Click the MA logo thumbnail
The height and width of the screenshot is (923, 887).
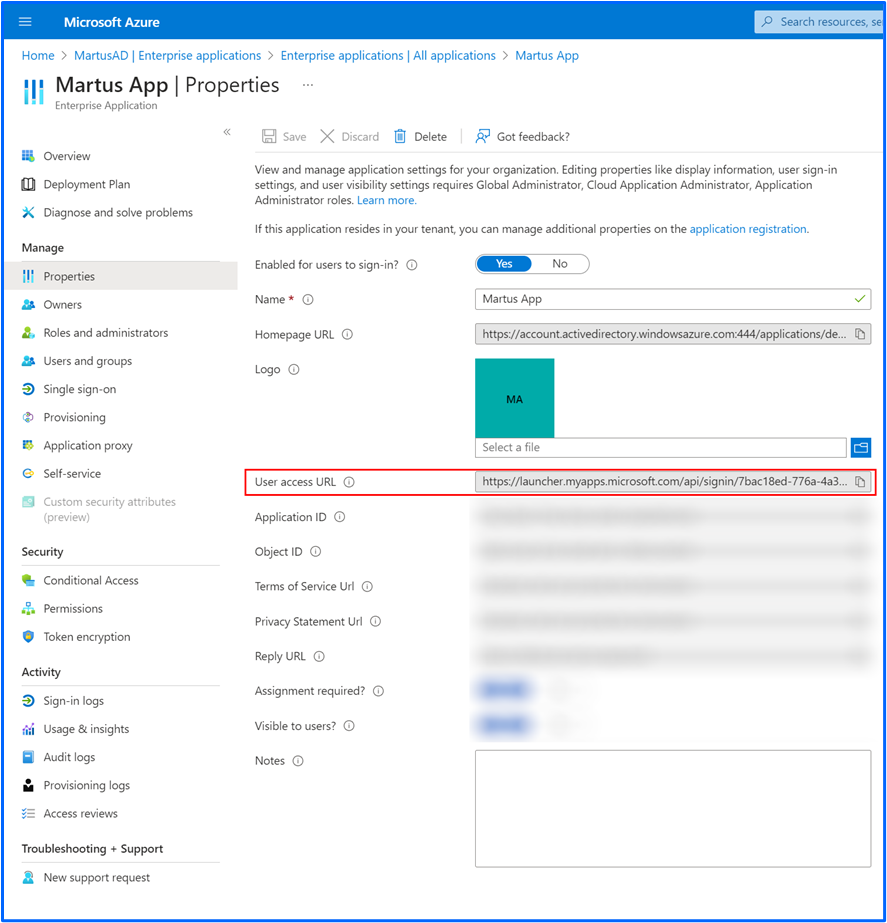(x=514, y=398)
